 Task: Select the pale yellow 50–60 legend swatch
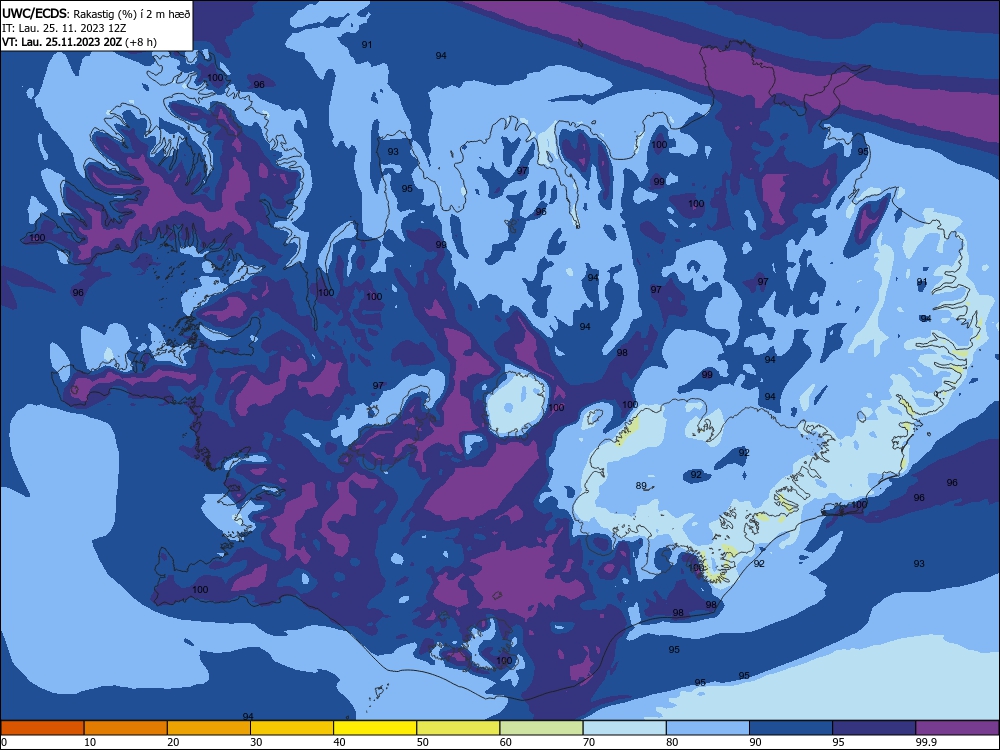458,728
